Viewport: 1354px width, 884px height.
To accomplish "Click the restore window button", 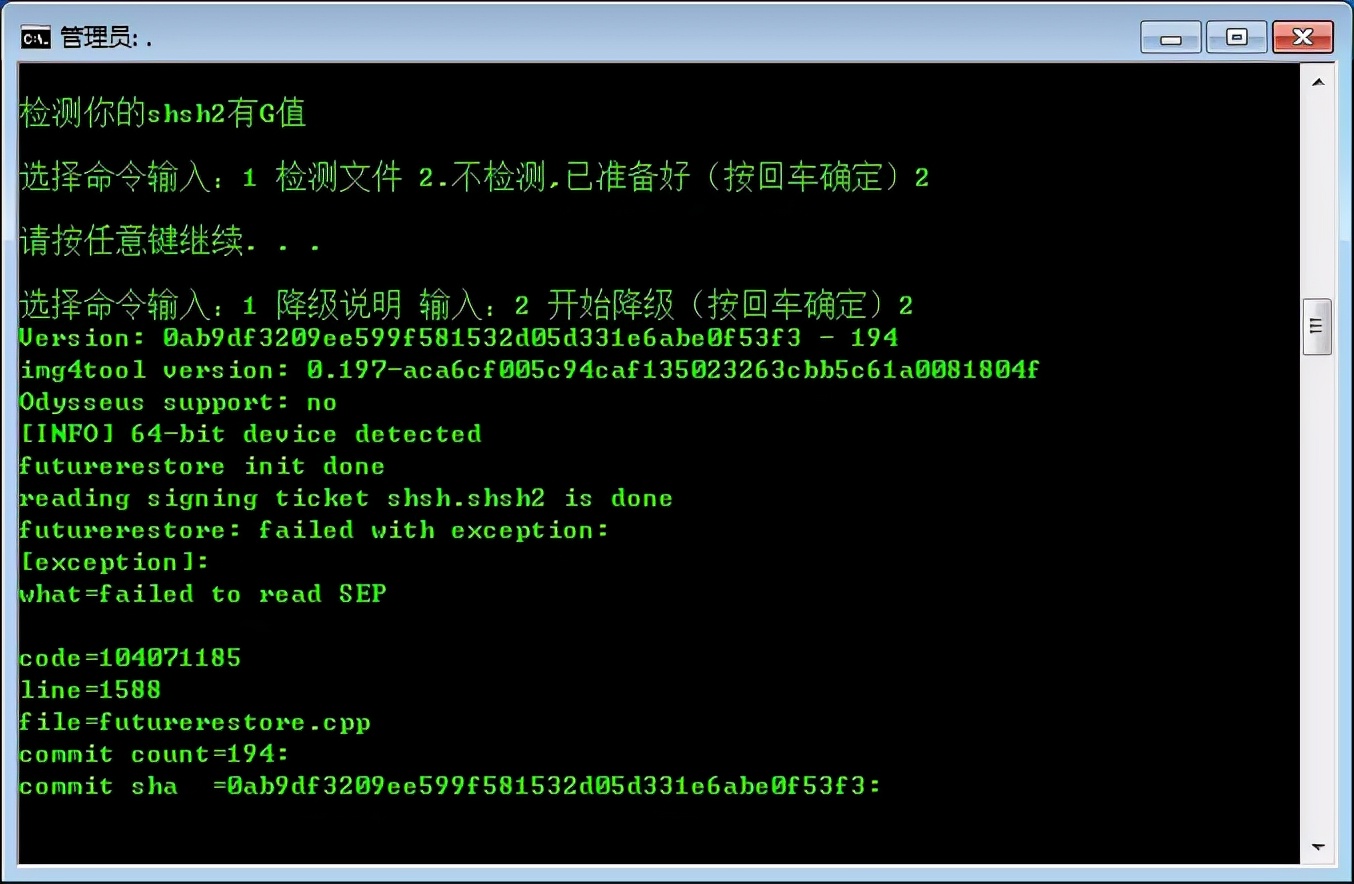I will (1235, 36).
